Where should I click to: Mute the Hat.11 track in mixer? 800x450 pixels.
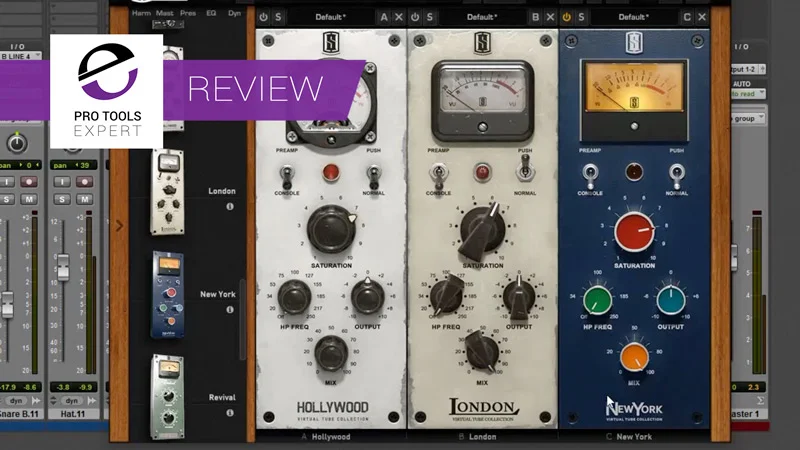coord(84,199)
